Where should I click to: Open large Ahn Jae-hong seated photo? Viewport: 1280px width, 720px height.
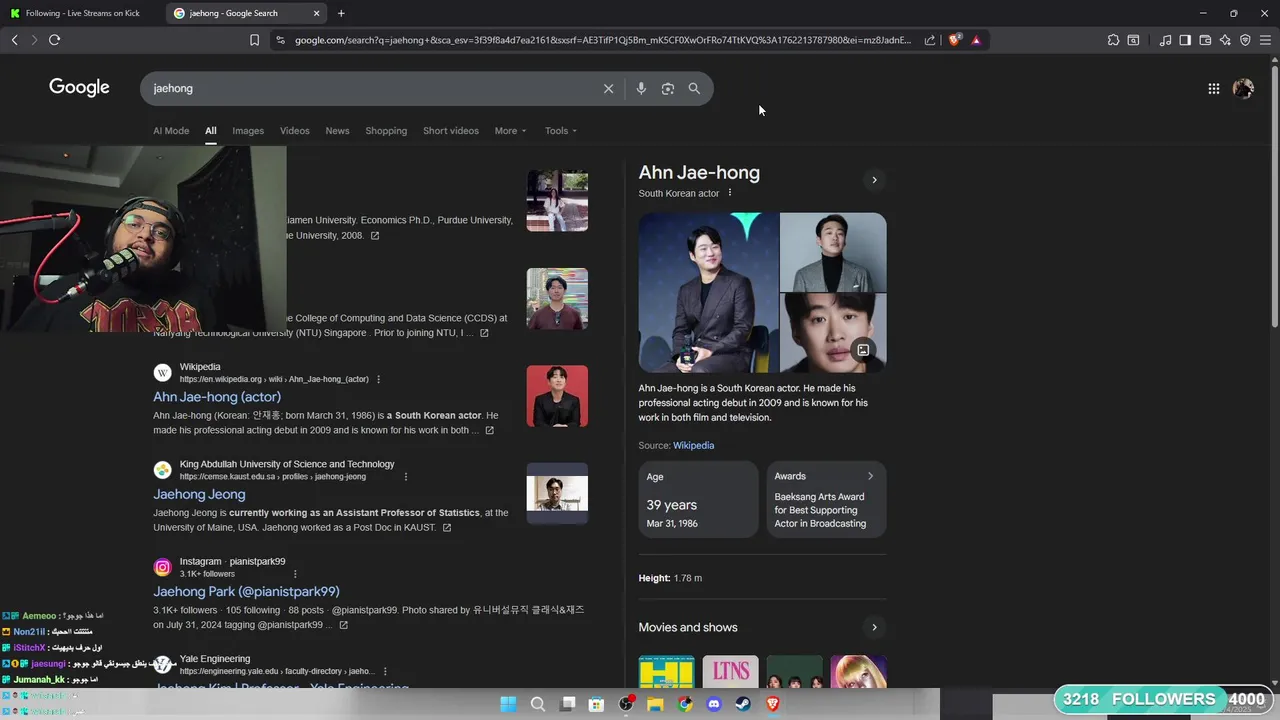click(708, 292)
